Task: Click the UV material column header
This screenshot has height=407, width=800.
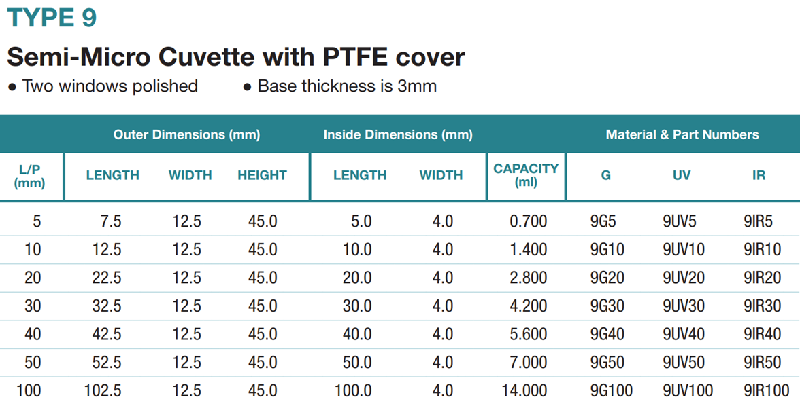Action: coord(681,175)
